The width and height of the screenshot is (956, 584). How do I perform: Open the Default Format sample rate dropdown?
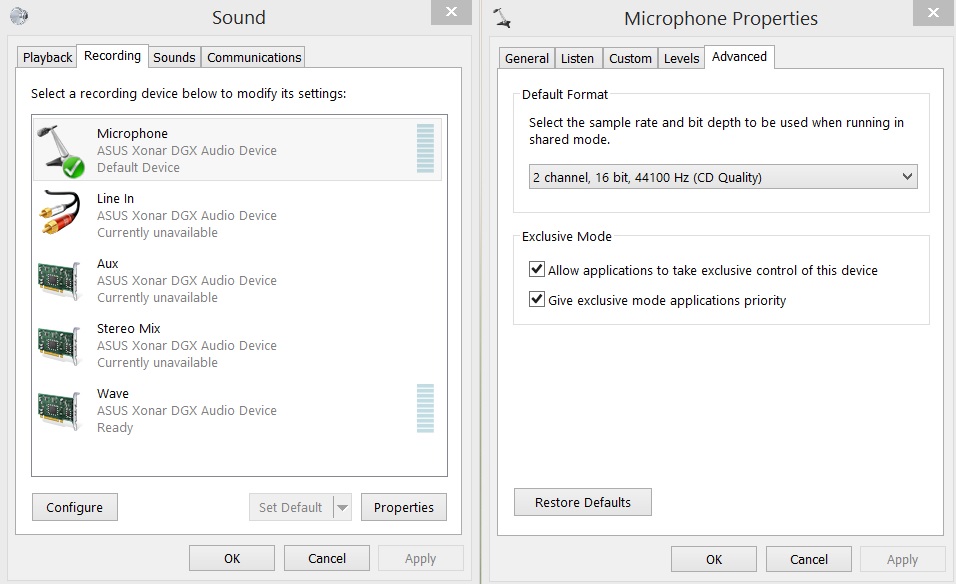pyautogui.click(x=722, y=177)
